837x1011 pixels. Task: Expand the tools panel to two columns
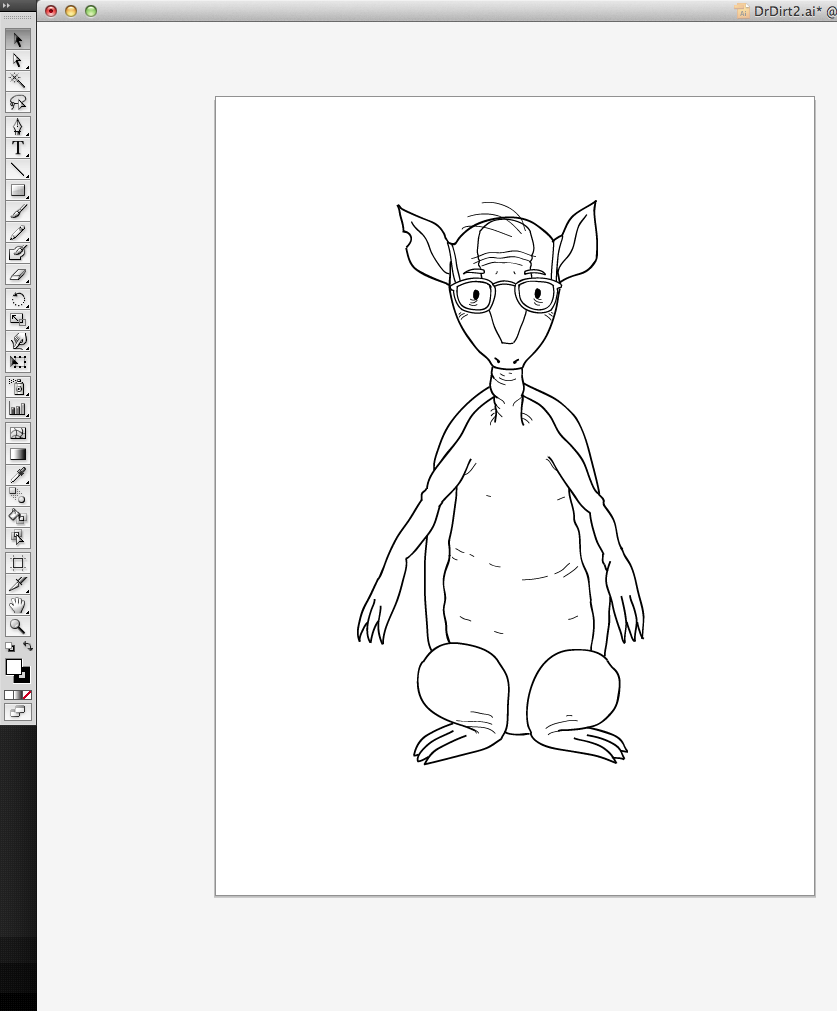(7, 5)
